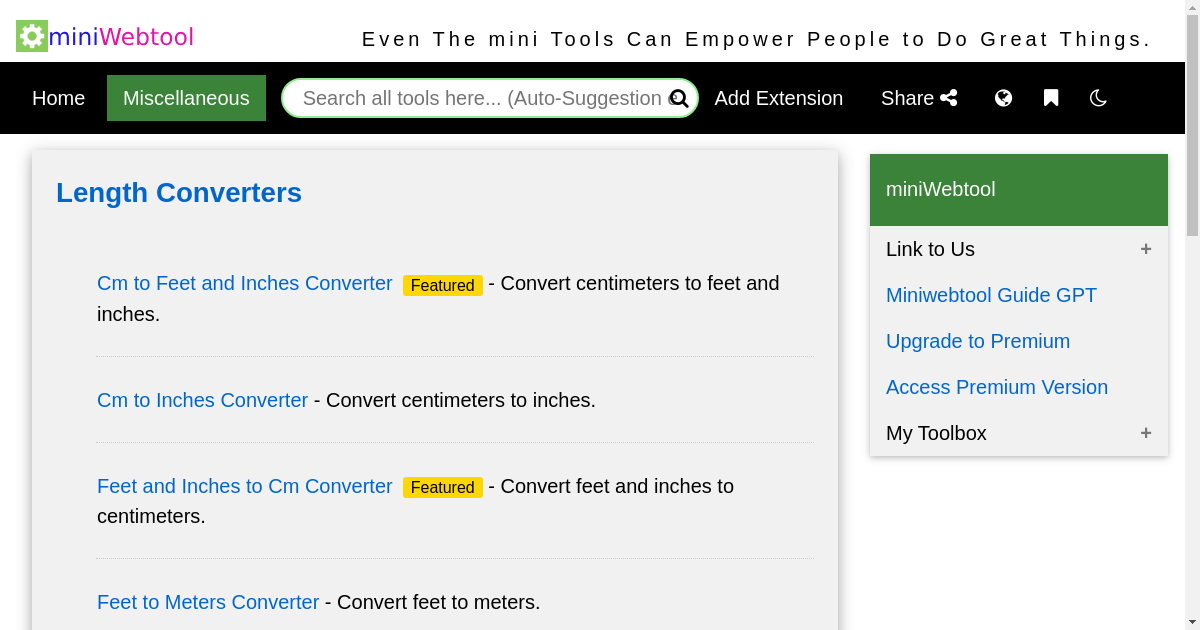Open the Feet to Meters Converter
Viewport: 1200px width, 630px height.
coord(208,602)
